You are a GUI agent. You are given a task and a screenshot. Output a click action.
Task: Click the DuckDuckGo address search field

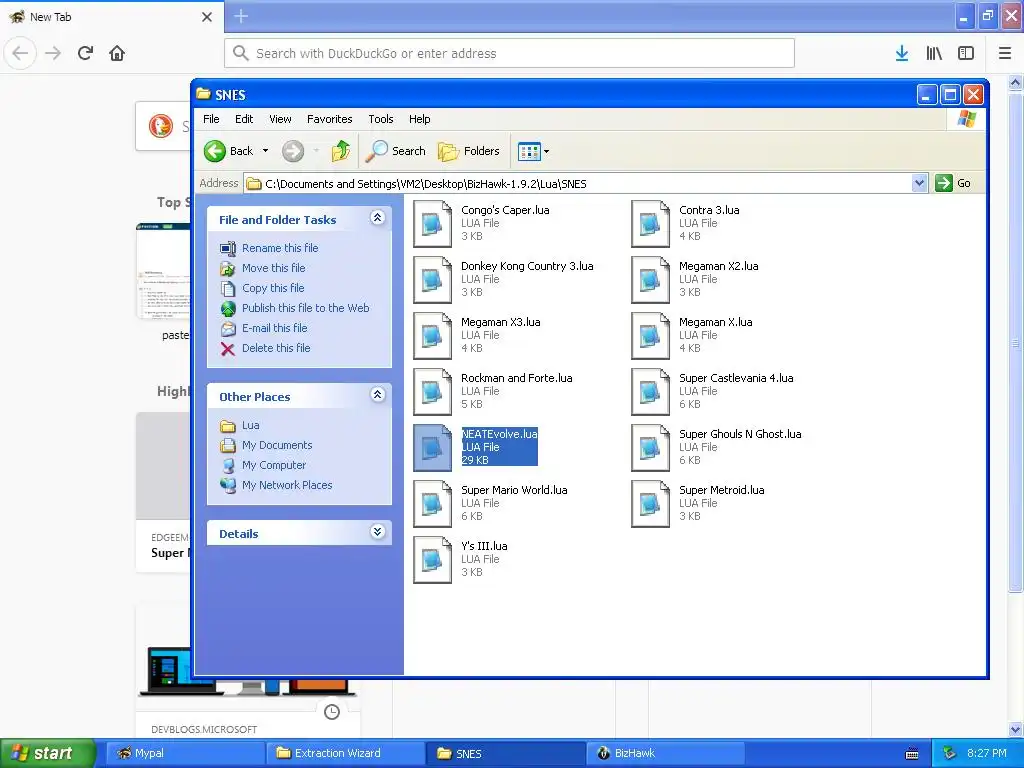pos(509,53)
